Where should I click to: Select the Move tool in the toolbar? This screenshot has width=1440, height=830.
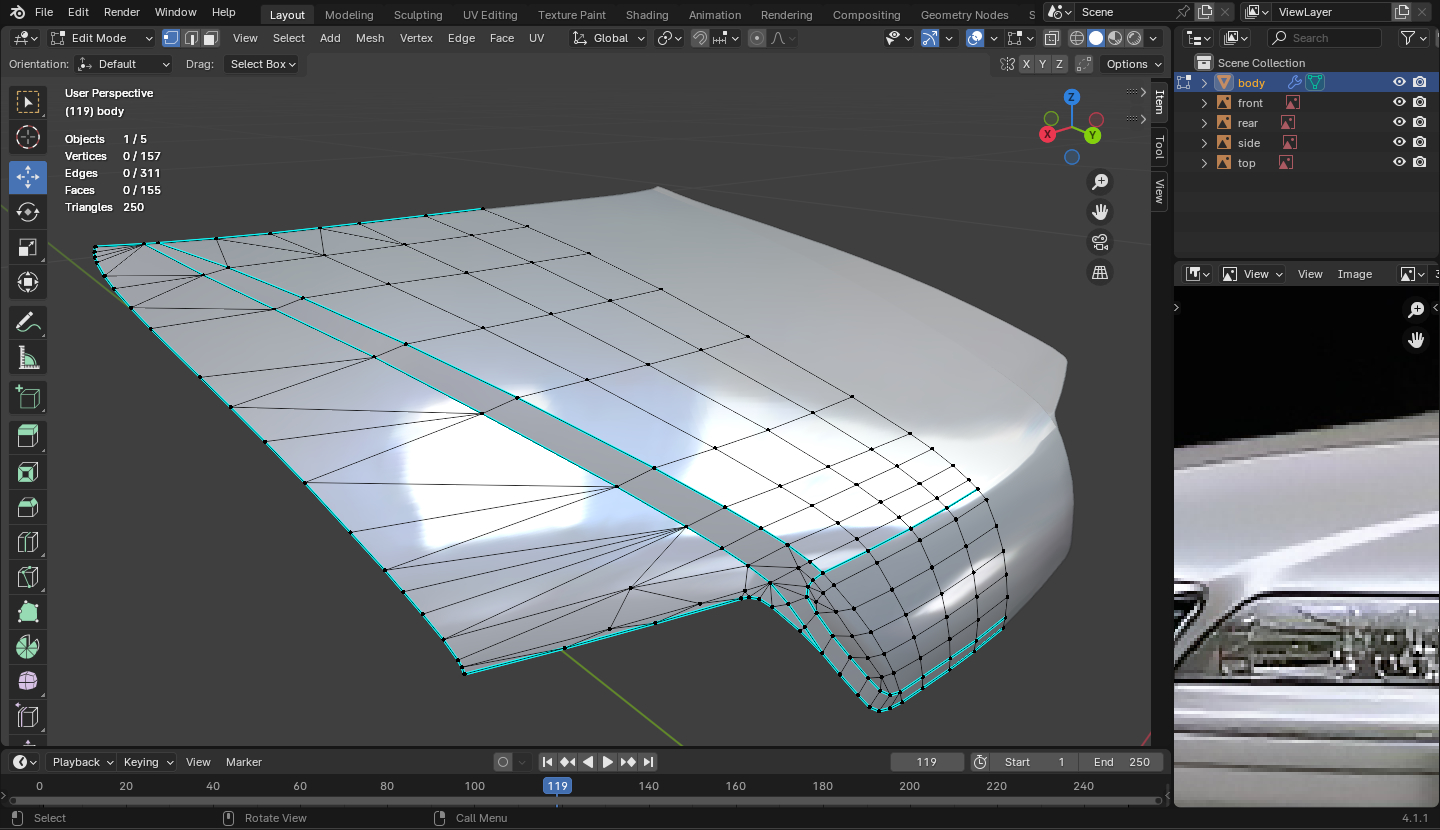[28, 177]
